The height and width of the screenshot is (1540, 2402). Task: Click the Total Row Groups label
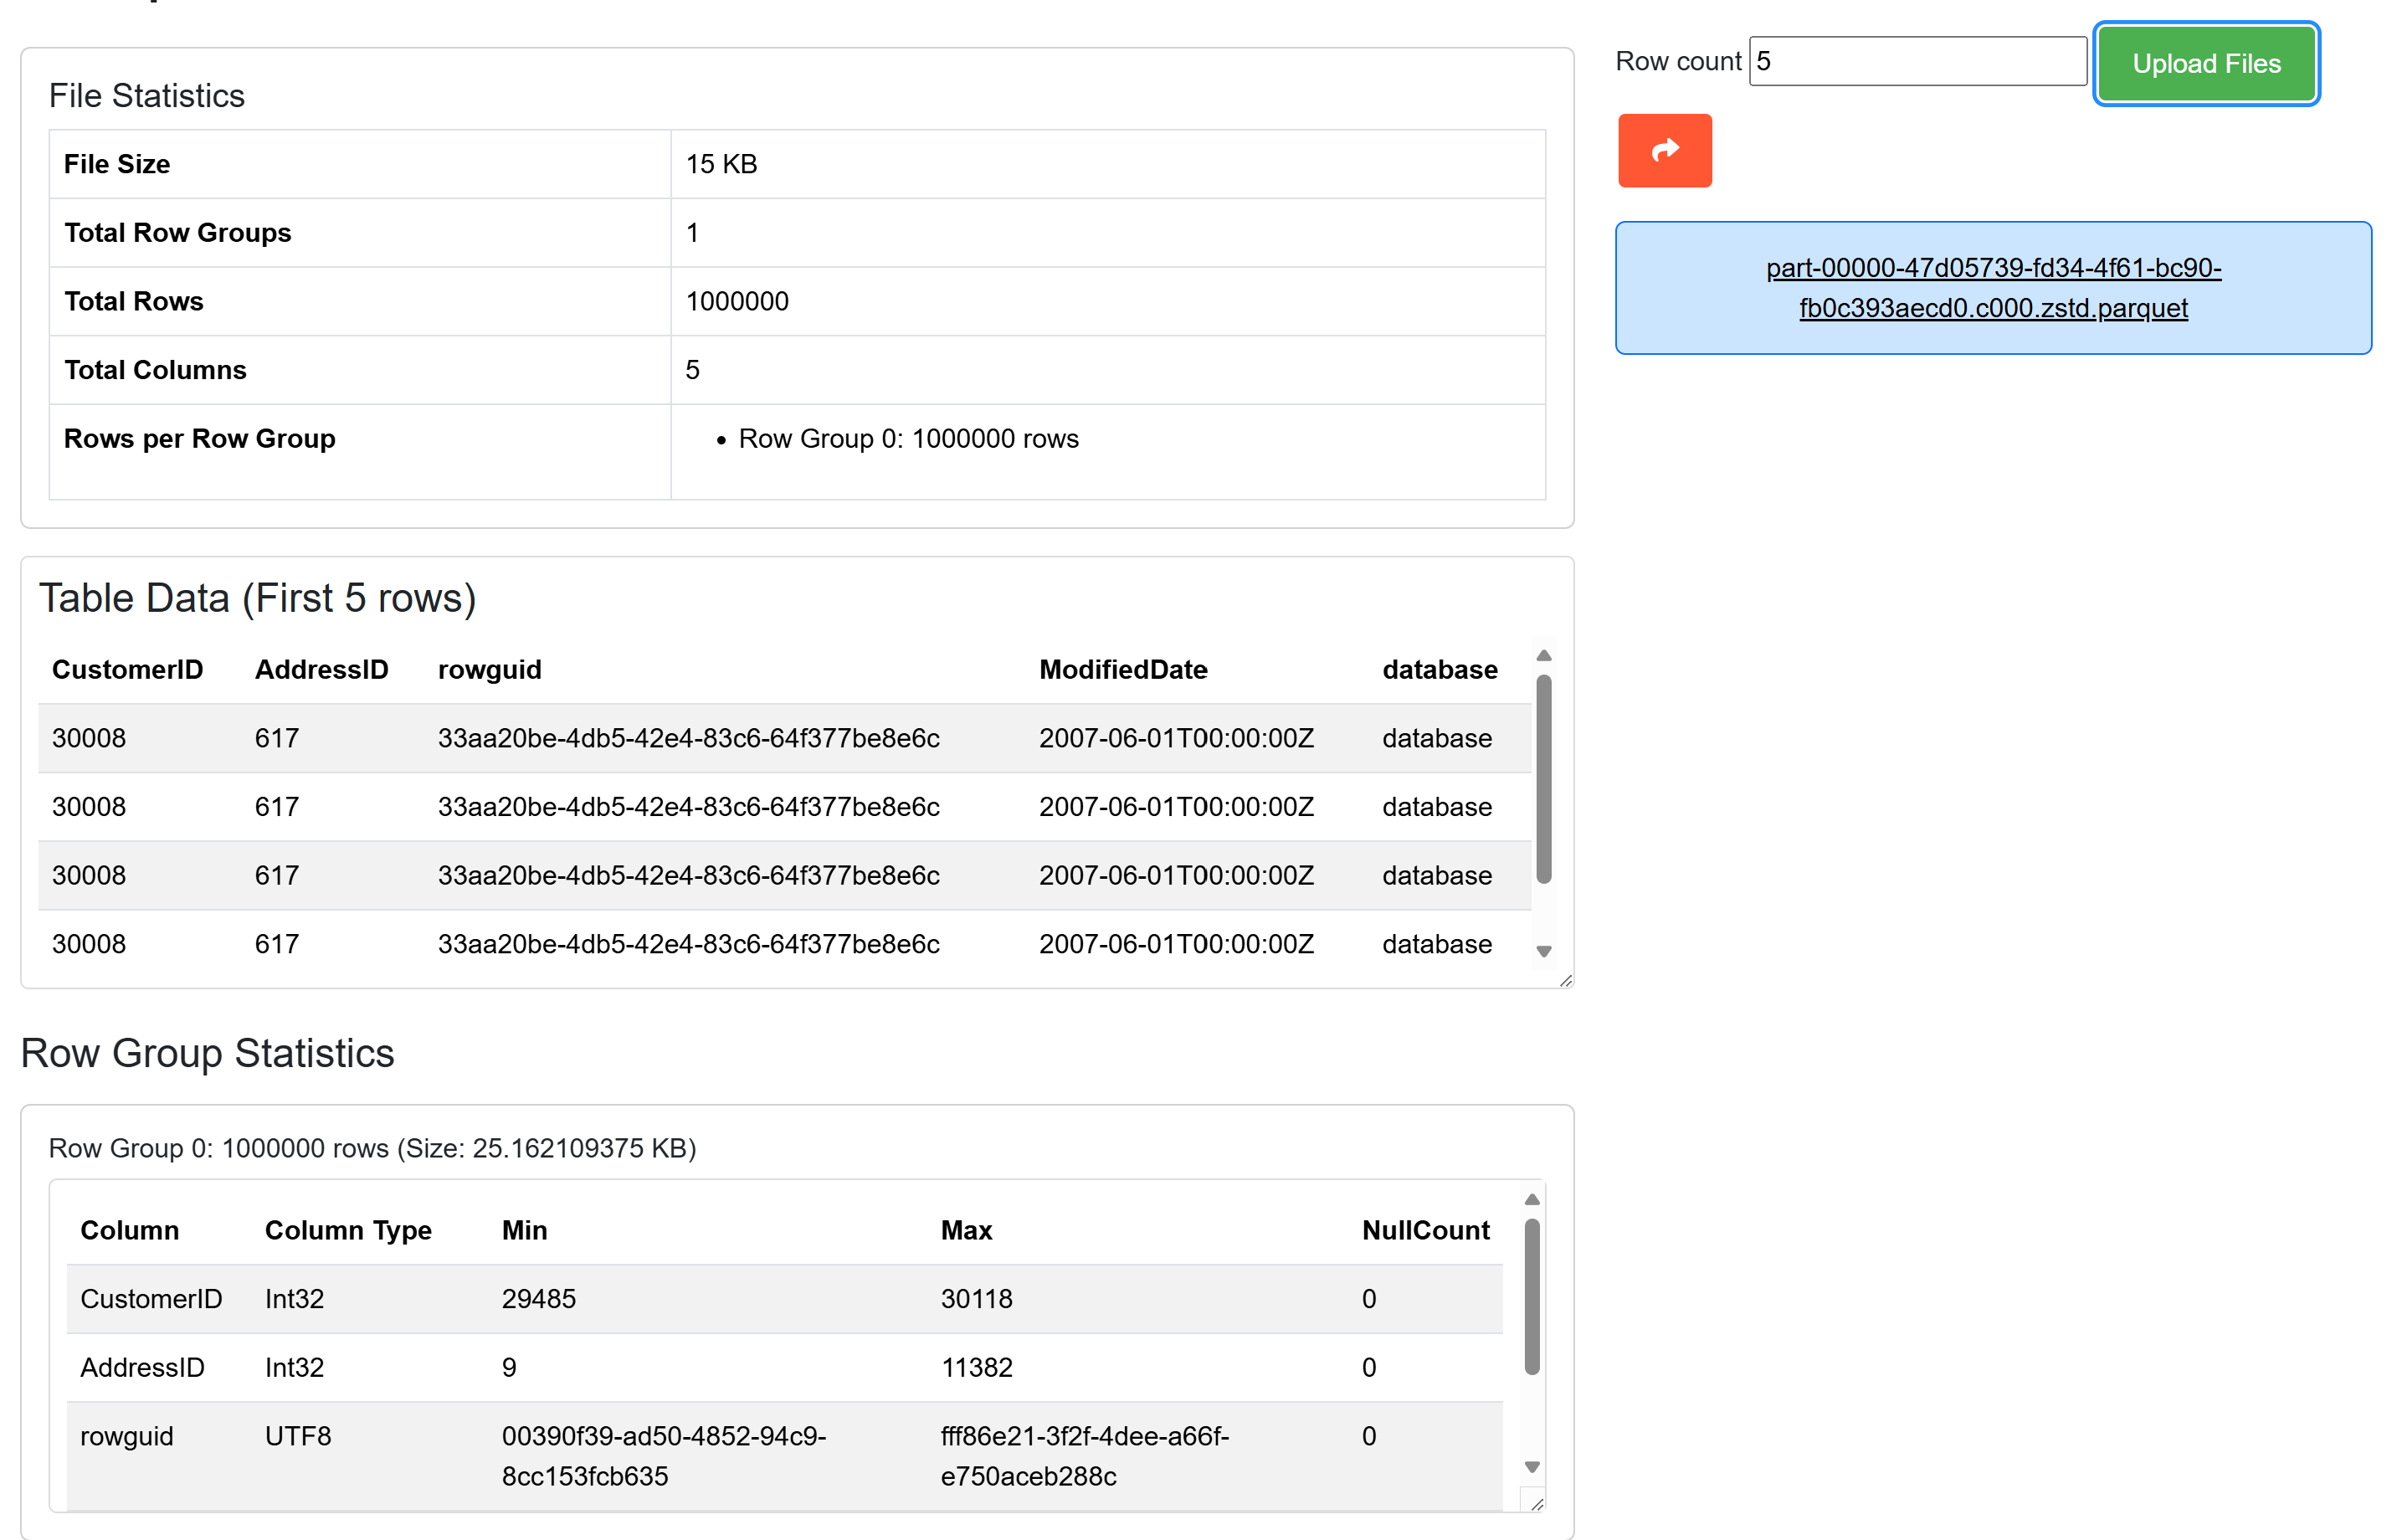pyautogui.click(x=177, y=232)
